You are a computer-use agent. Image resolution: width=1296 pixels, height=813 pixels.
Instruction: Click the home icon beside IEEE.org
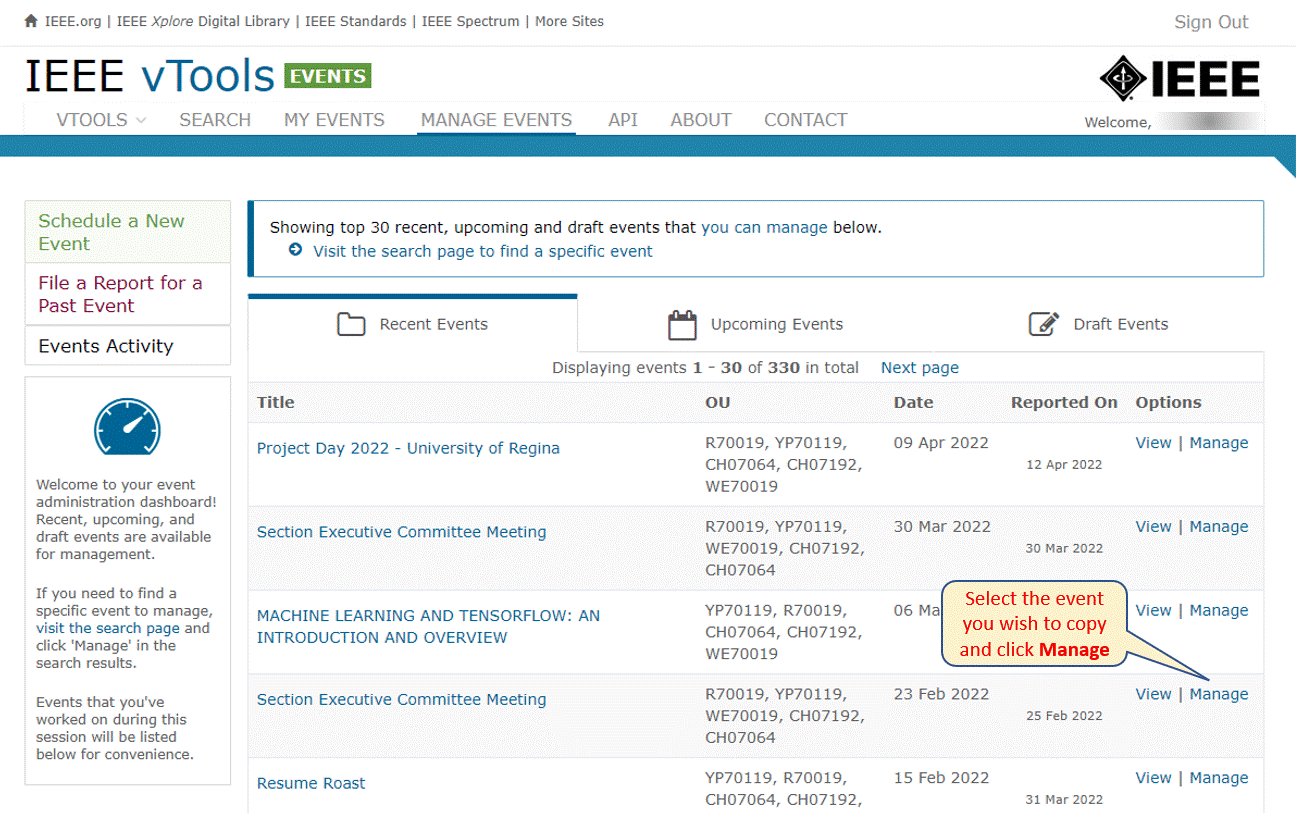coord(31,21)
